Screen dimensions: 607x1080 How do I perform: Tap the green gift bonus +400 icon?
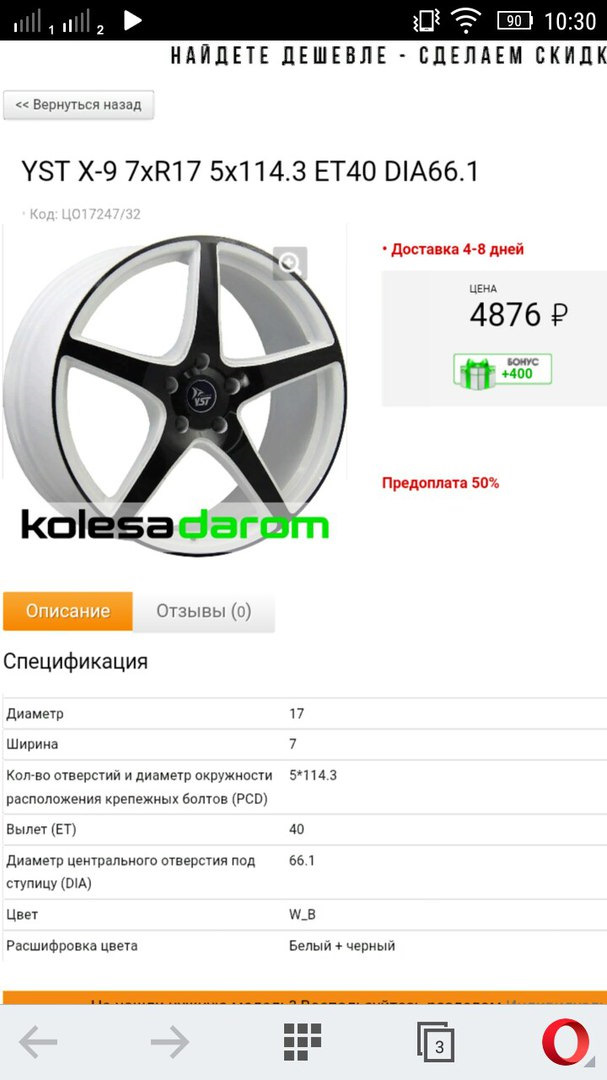coord(502,372)
